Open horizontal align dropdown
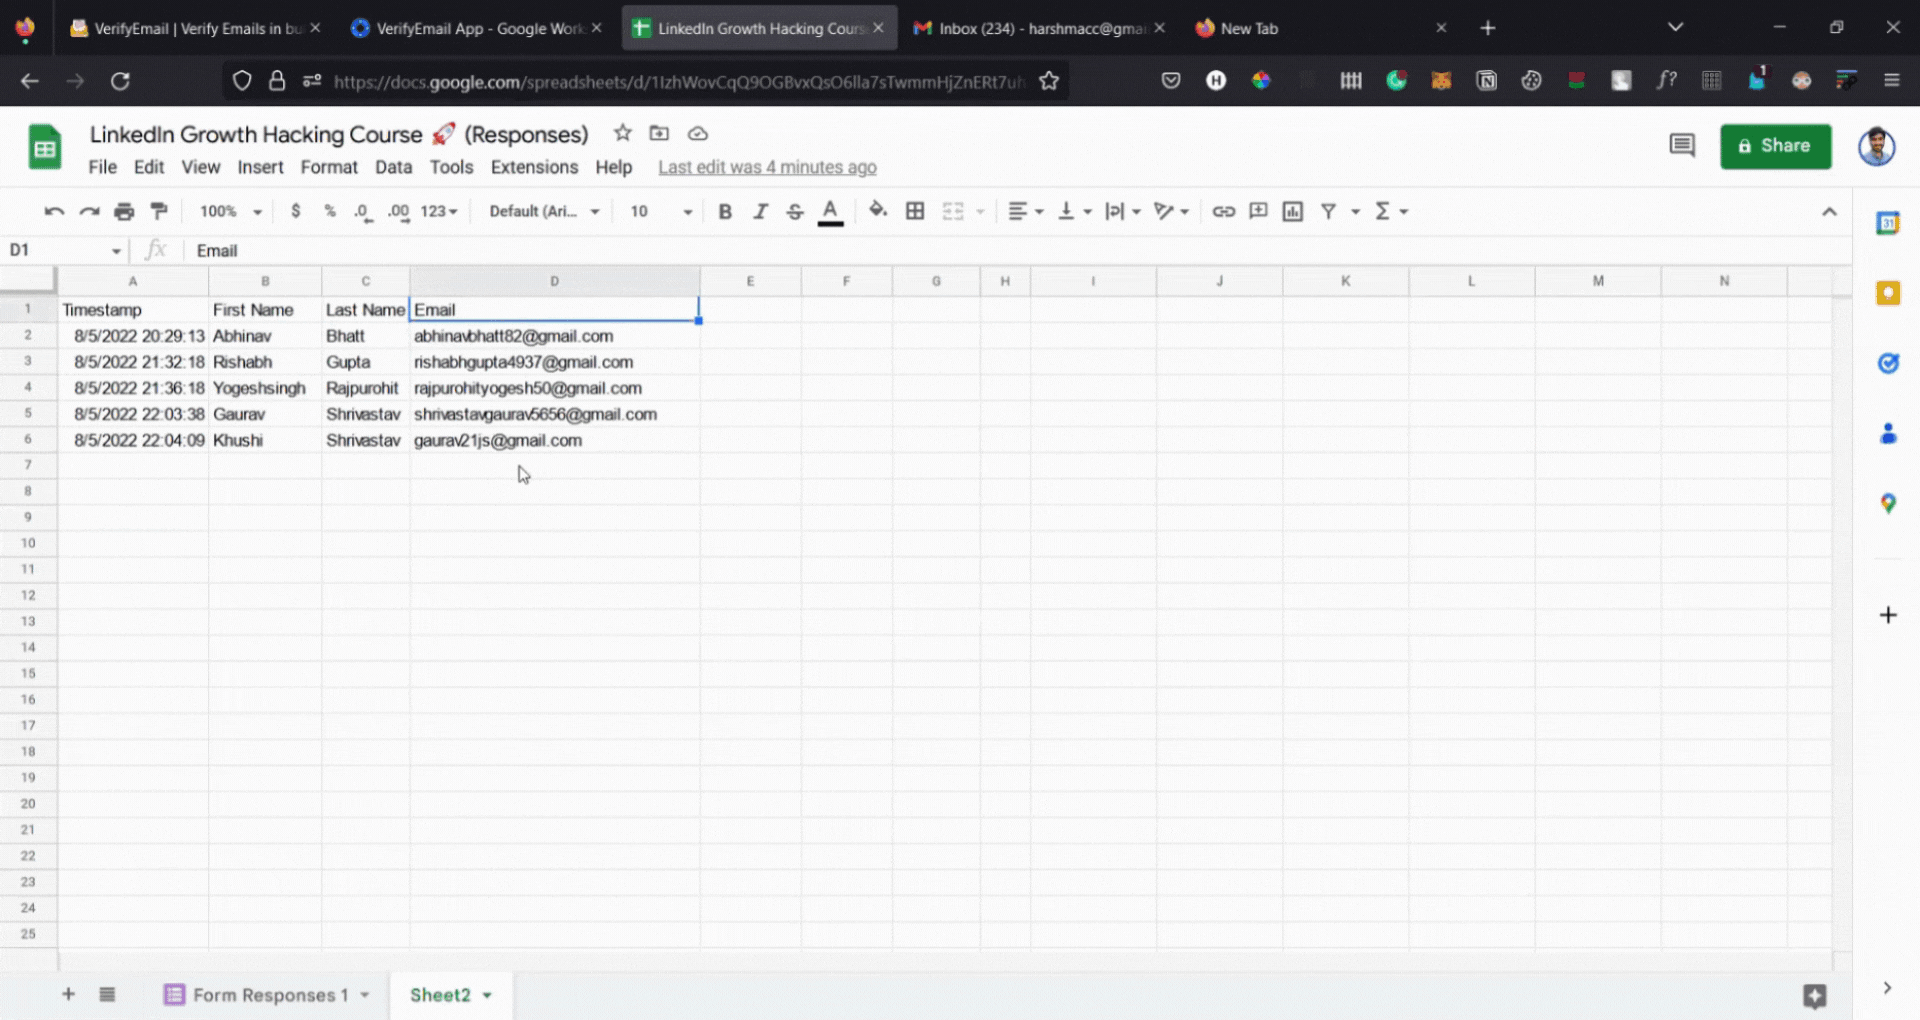This screenshot has width=1920, height=1020. (x=1025, y=211)
